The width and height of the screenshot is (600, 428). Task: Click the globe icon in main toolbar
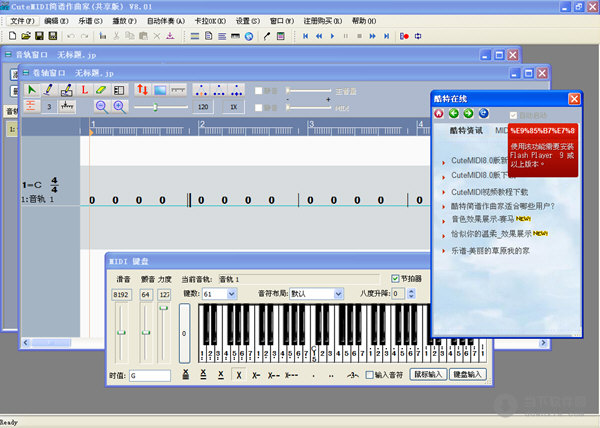point(249,36)
